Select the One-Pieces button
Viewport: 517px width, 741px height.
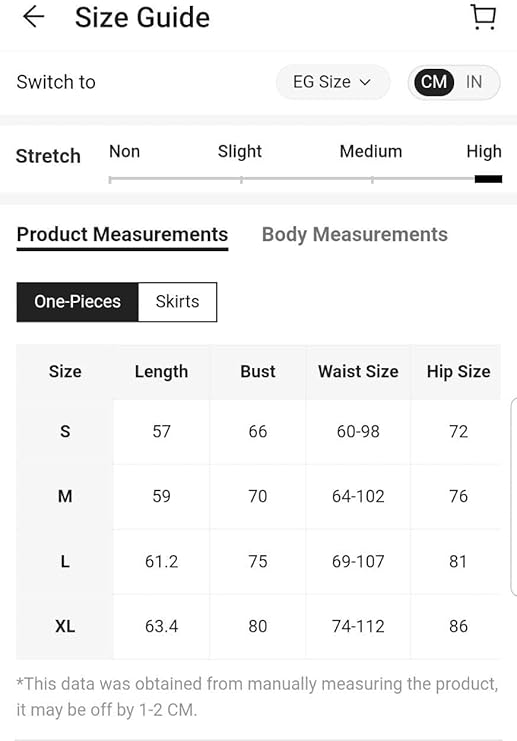pyautogui.click(x=78, y=302)
